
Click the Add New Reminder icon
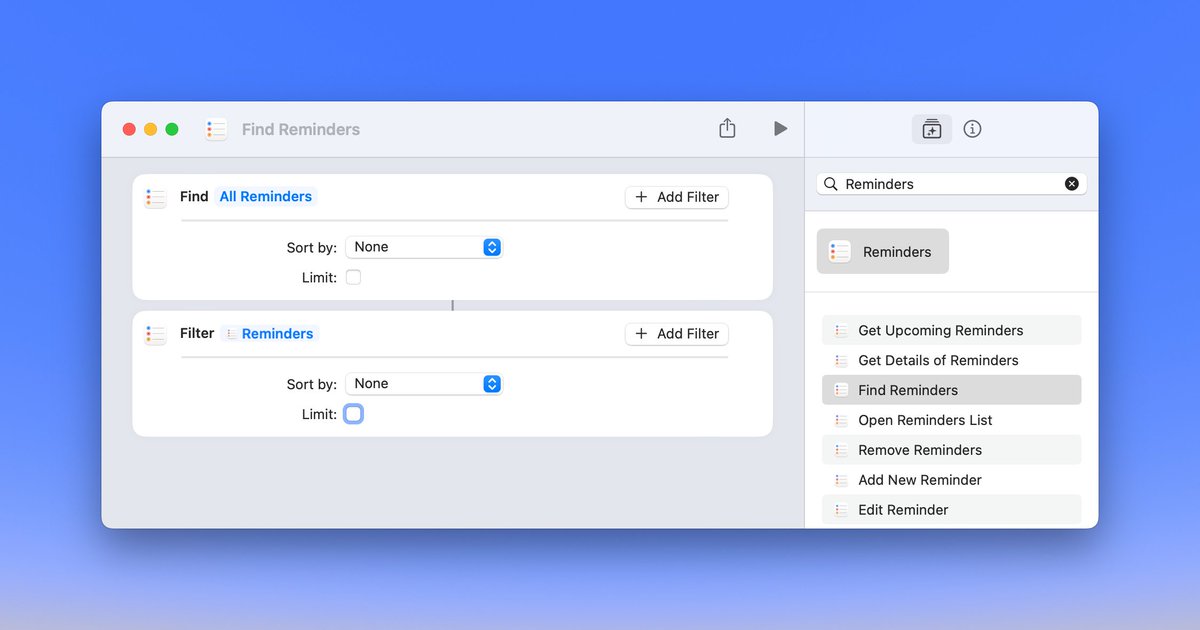pyautogui.click(x=841, y=480)
